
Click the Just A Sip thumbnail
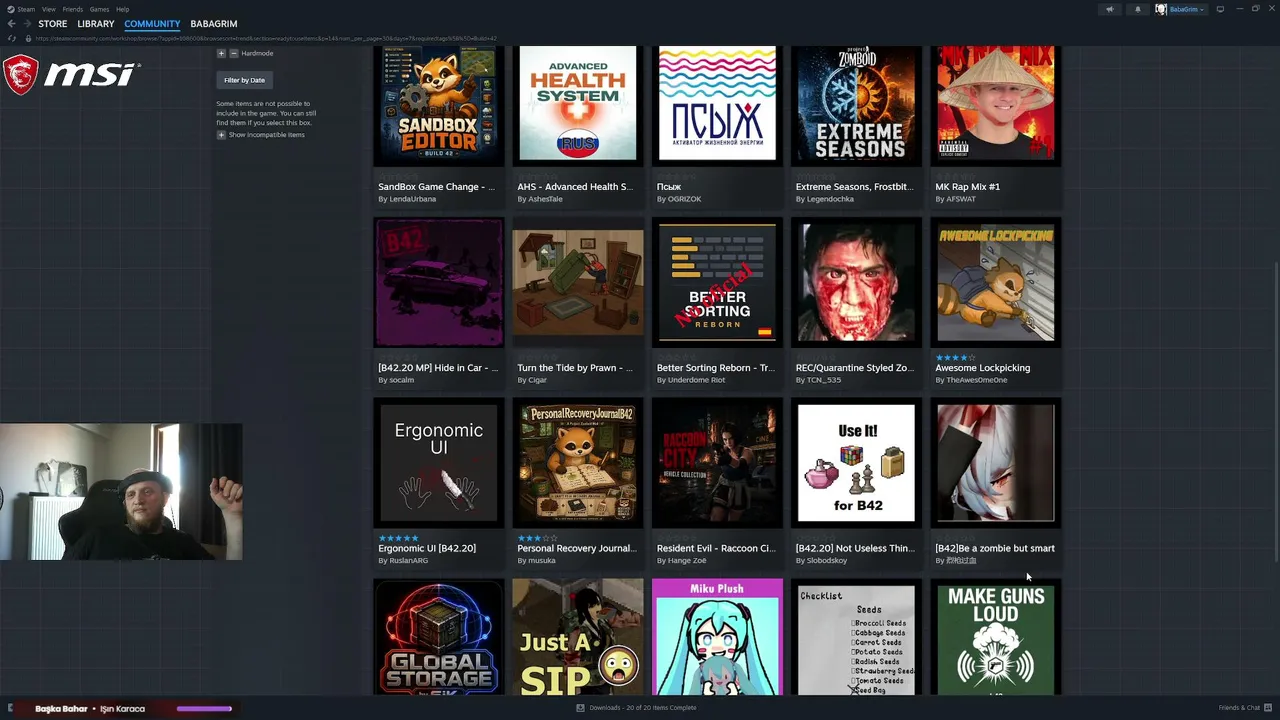click(577, 639)
